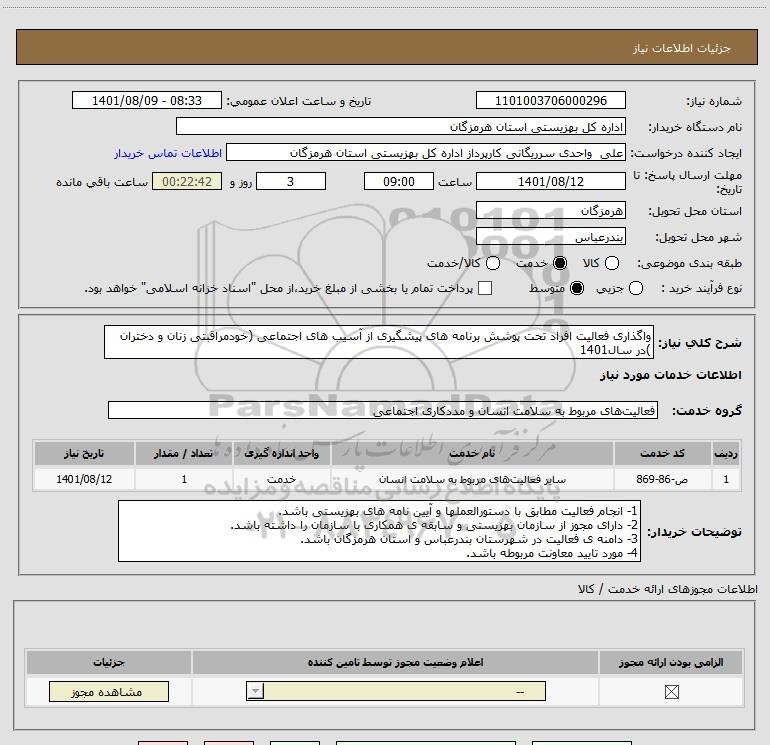The width and height of the screenshot is (770, 745).
Task: Select the کالا/خدمت radio button
Action: [493, 263]
